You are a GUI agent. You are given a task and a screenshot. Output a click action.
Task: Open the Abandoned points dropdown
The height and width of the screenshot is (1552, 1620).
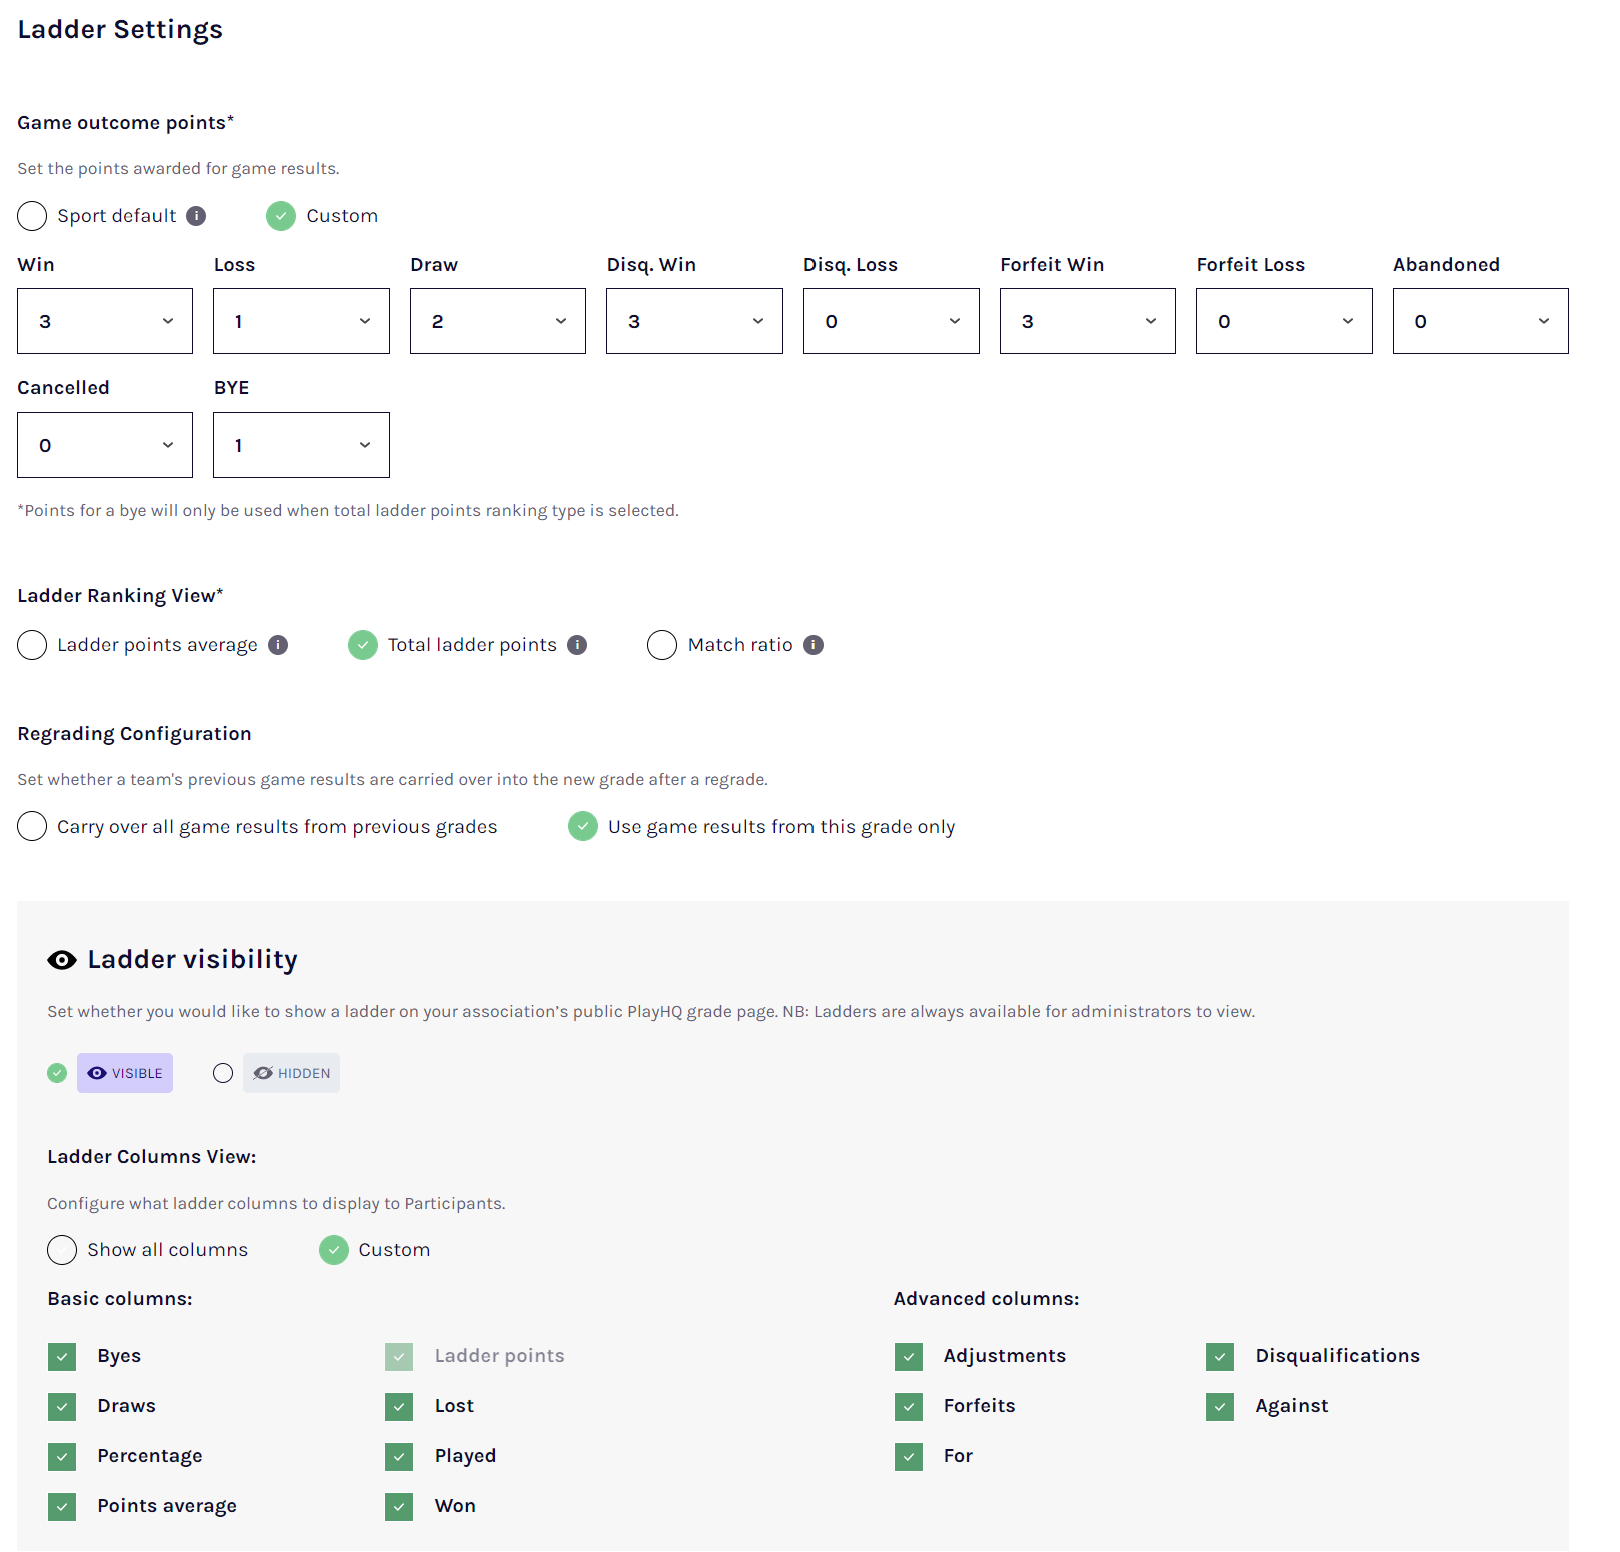(1480, 321)
